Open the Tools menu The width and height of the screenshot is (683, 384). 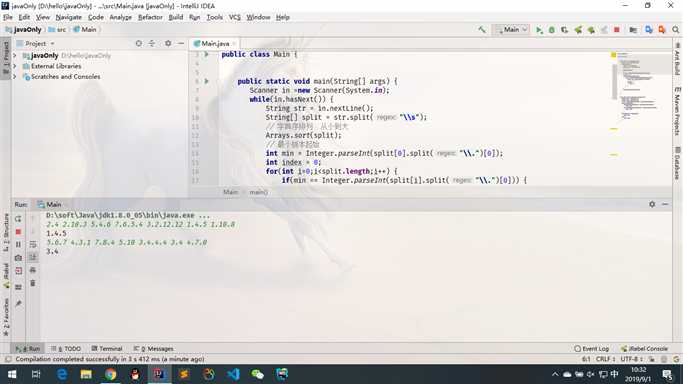(x=214, y=17)
